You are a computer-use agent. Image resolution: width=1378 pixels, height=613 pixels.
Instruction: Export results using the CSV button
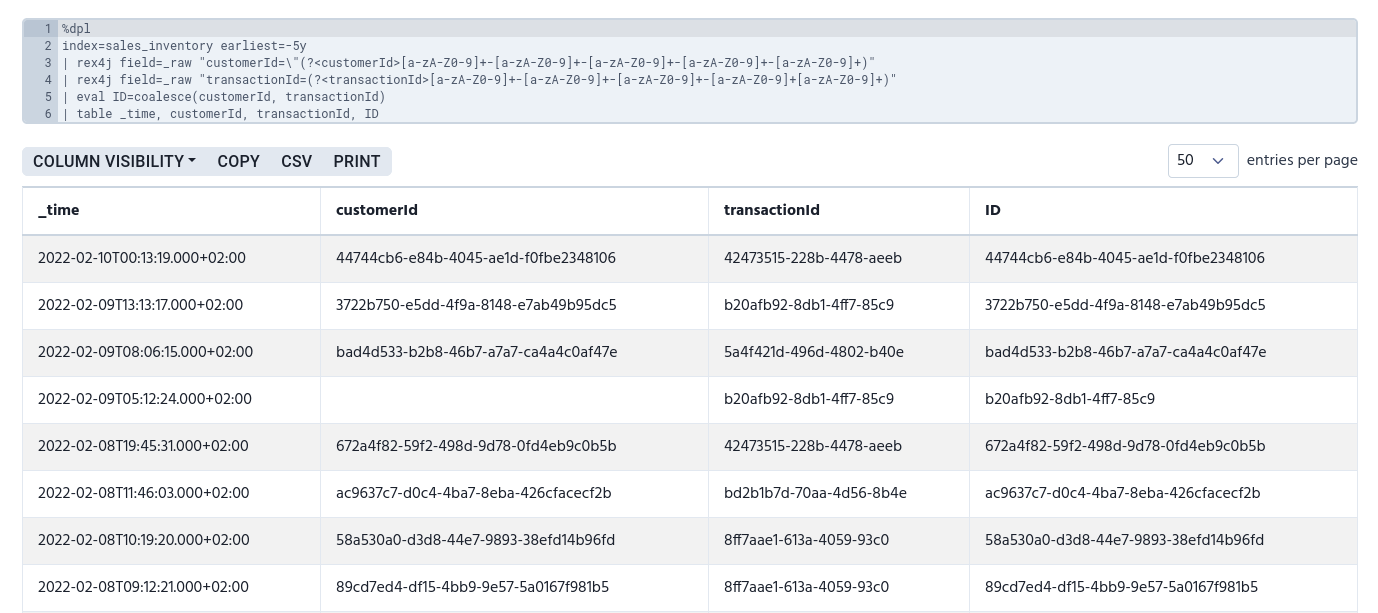296,161
